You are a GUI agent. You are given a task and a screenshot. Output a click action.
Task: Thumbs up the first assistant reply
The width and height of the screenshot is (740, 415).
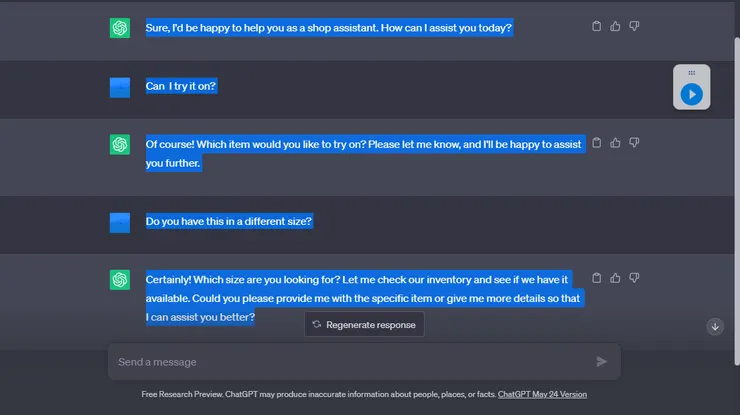pos(615,27)
